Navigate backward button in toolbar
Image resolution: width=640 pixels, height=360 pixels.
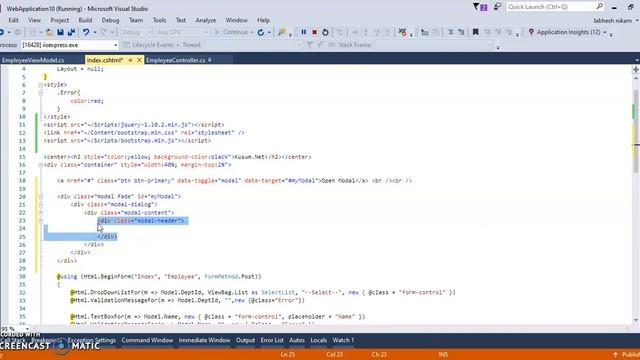[x=2, y=32]
